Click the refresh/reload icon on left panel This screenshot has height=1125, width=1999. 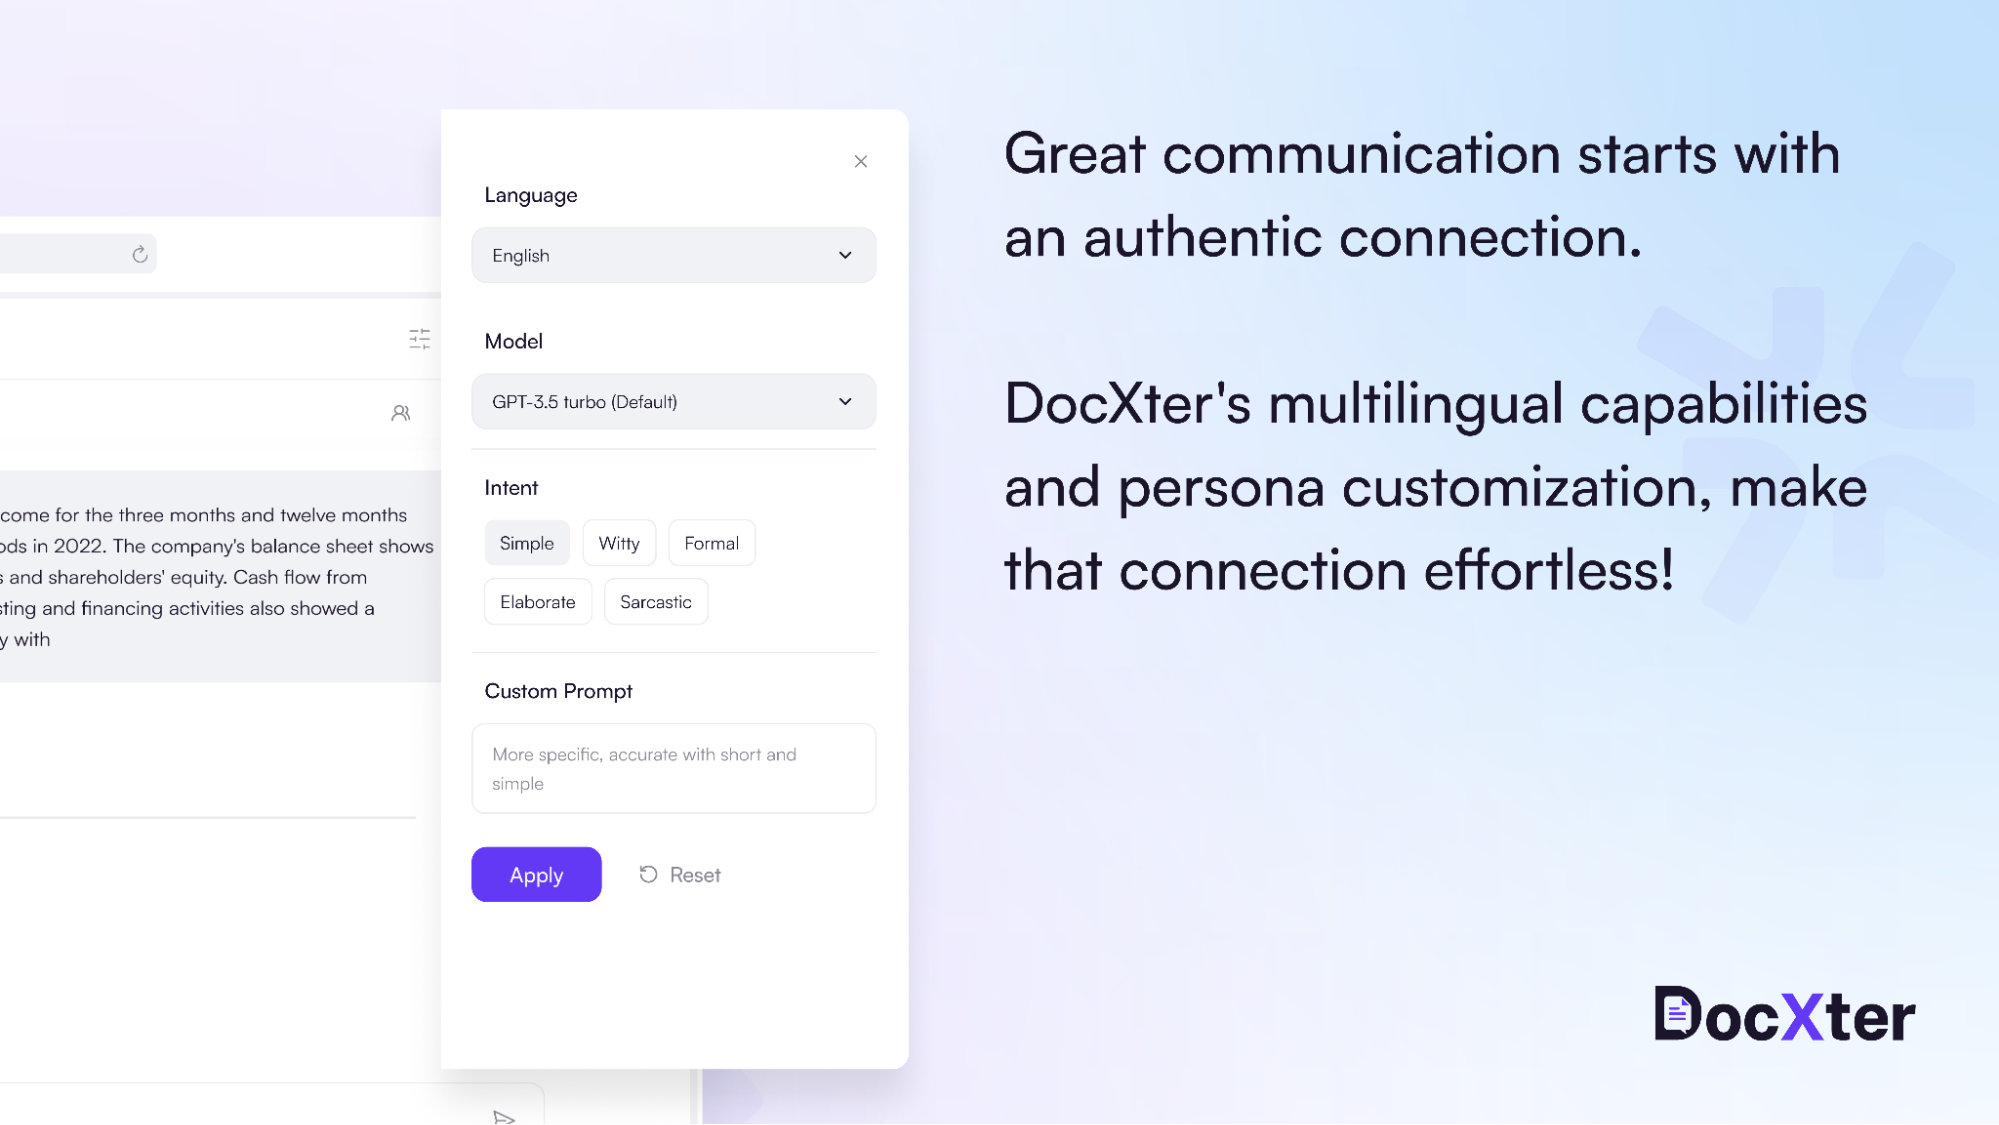(x=140, y=253)
